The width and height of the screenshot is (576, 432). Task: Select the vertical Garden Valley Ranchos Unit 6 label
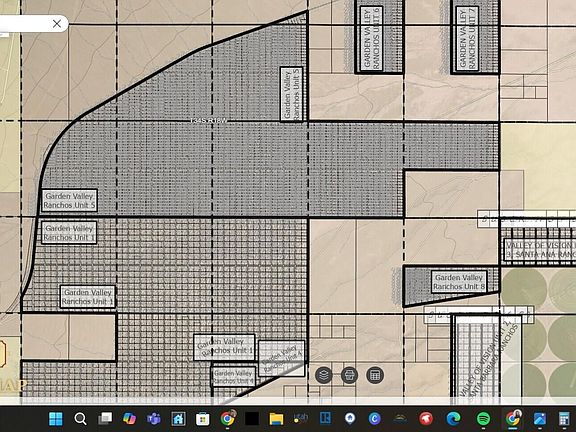pos(371,39)
